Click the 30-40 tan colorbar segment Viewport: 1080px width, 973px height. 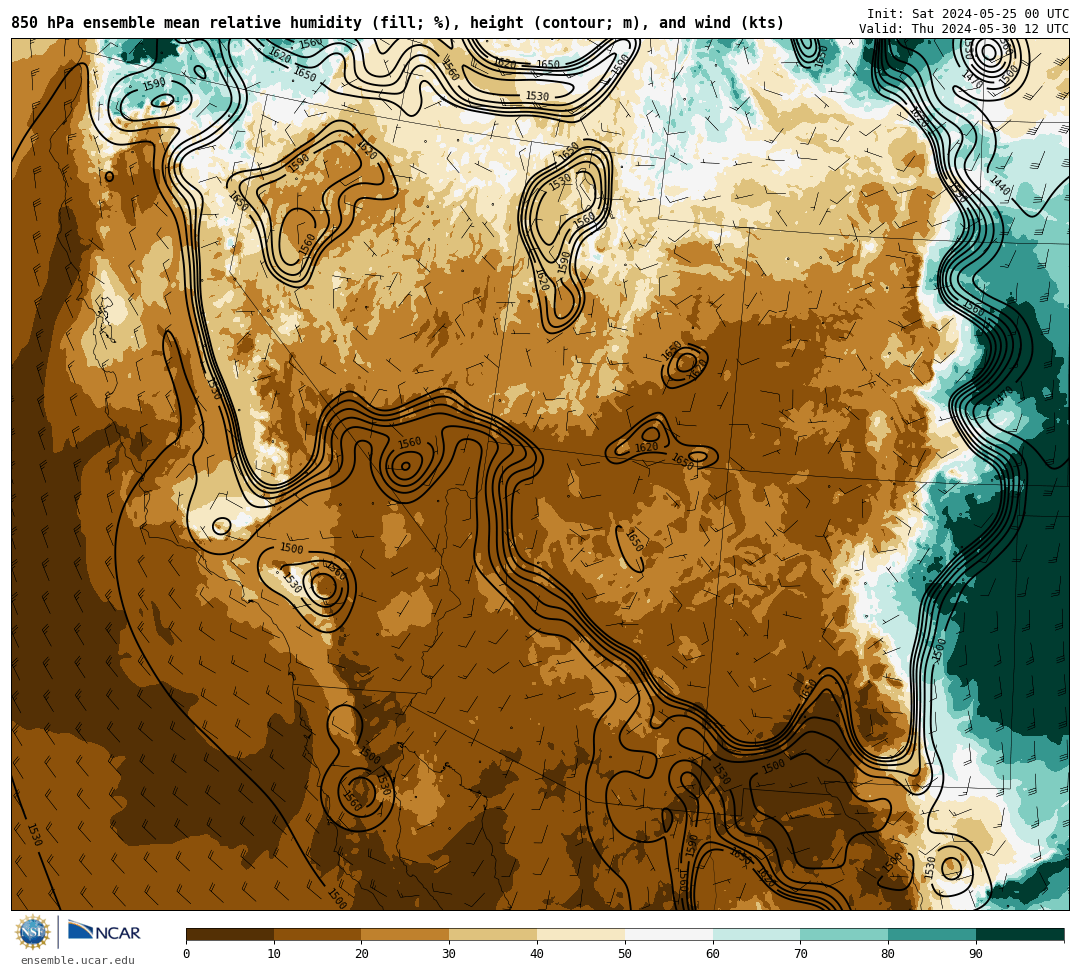coord(493,934)
